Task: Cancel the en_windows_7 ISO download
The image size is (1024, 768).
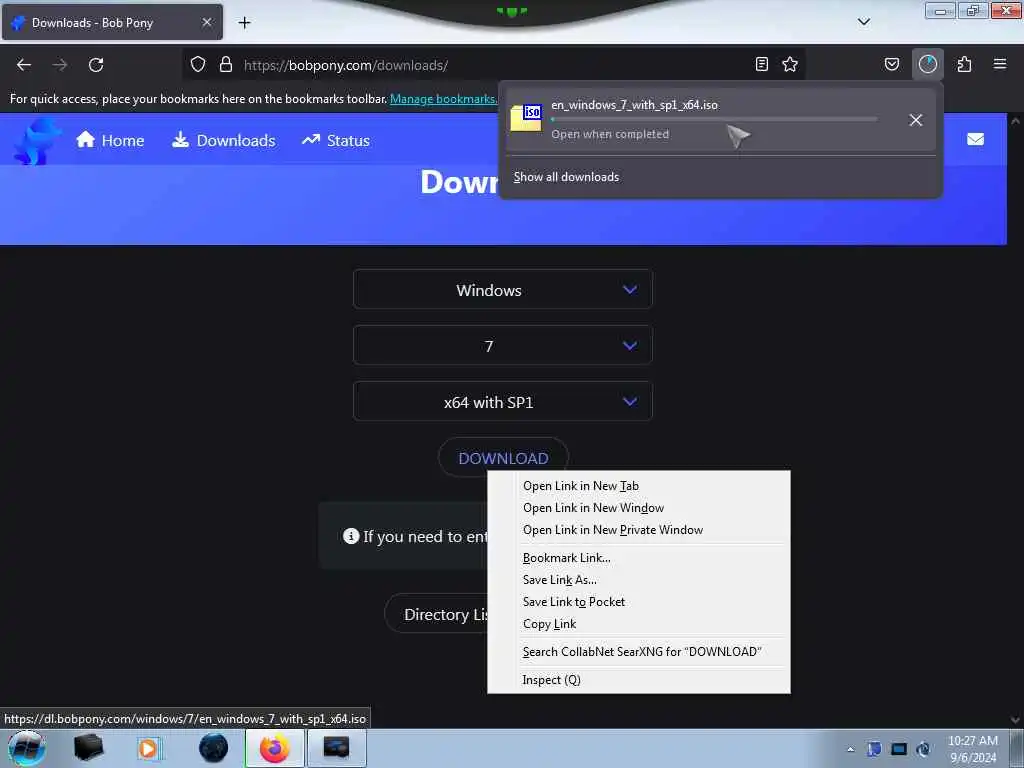Action: [x=916, y=120]
